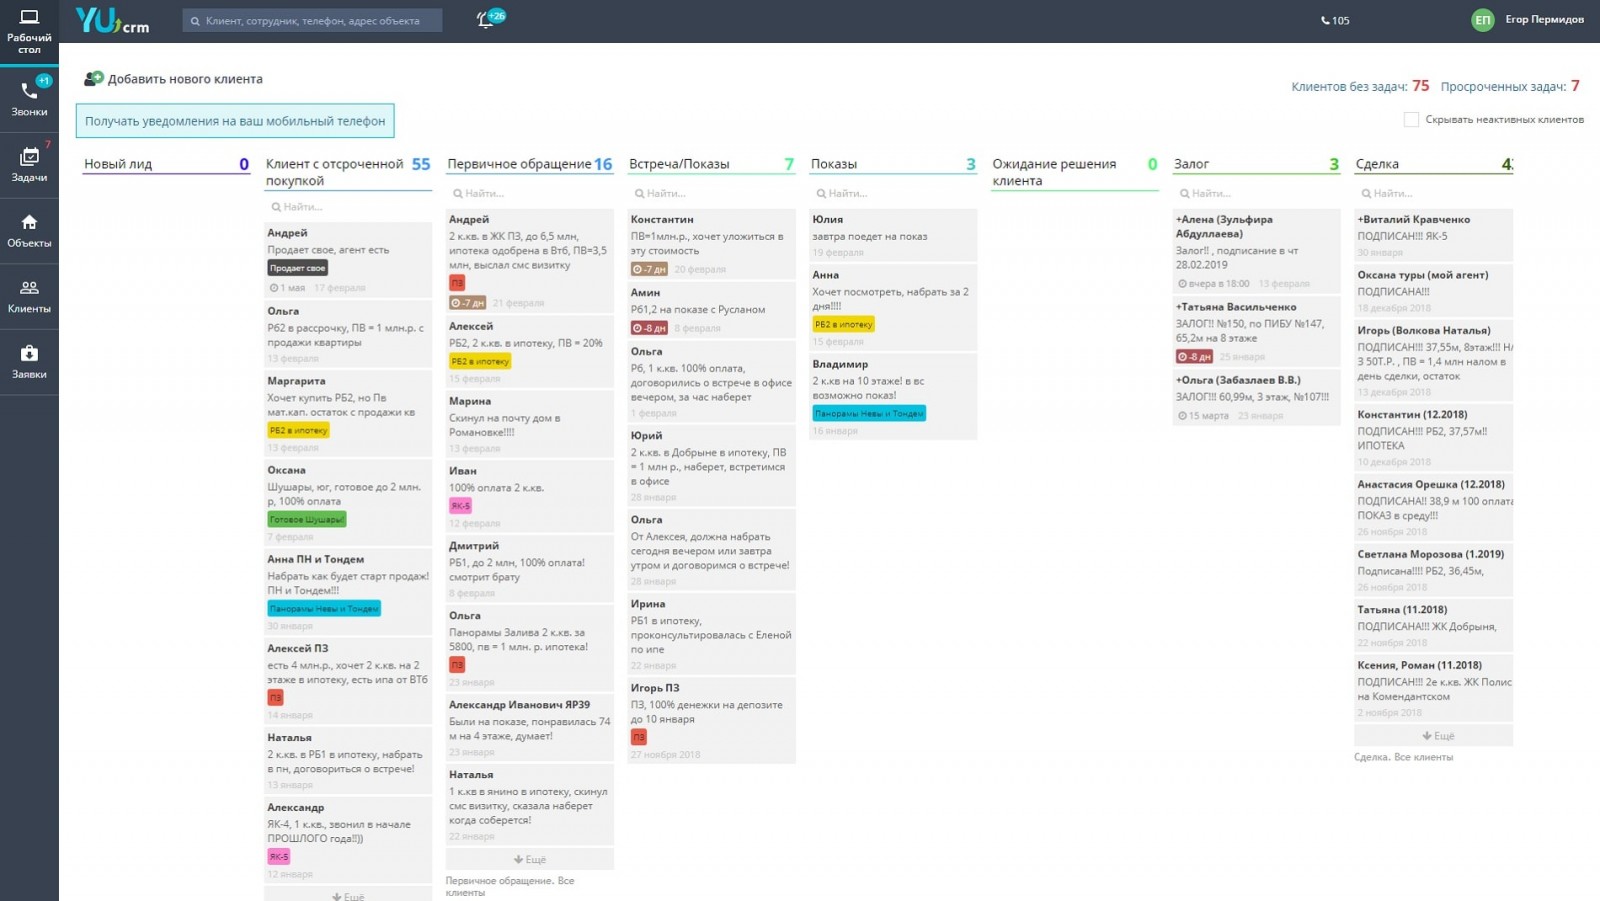Open the Задачи tasks icon
Viewport: 1600px width, 901px height.
tap(29, 157)
